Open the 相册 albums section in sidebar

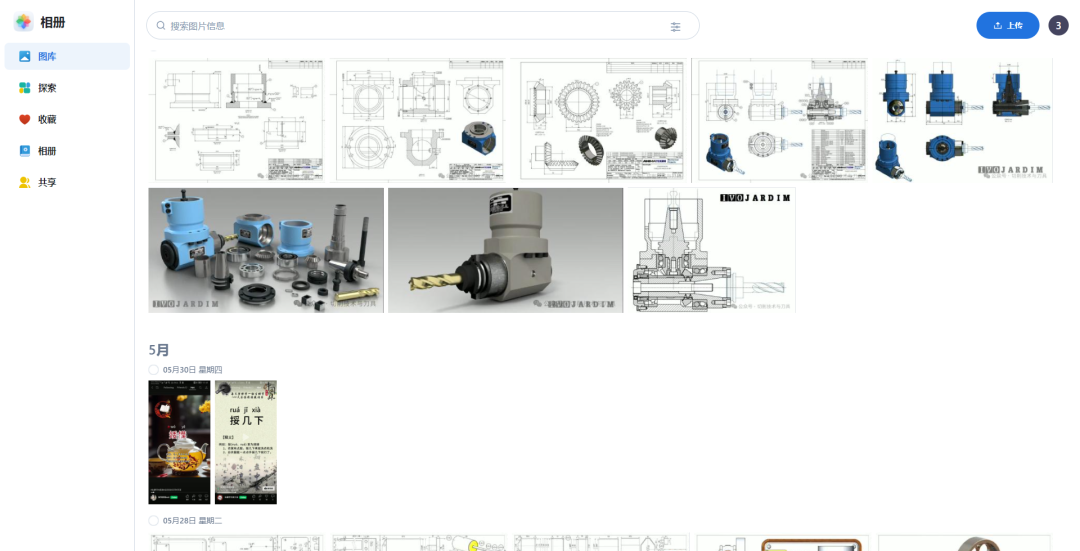pos(67,151)
